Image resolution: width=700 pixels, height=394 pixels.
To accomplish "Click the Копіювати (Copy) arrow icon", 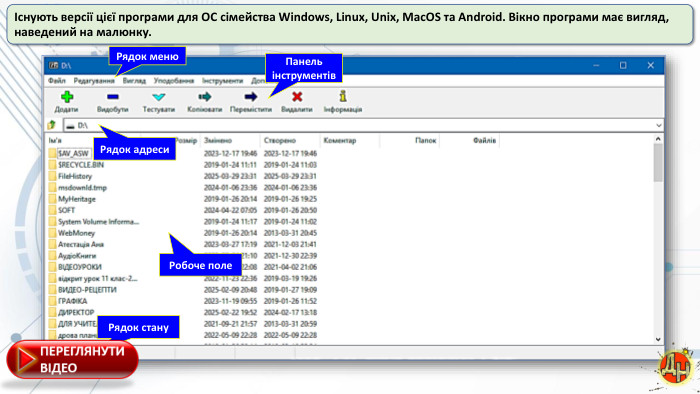I will [x=204, y=96].
